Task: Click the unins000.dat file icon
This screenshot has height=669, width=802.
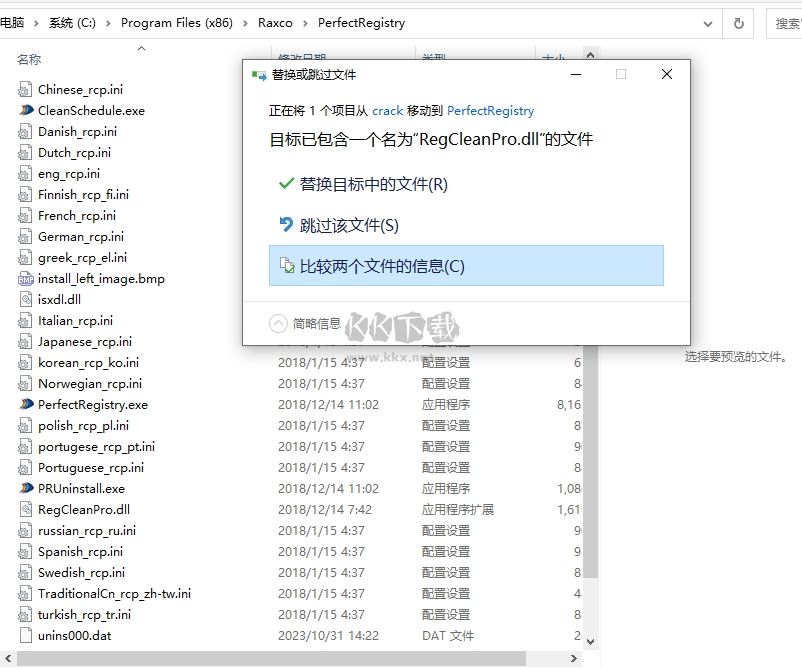Action: [x=24, y=635]
